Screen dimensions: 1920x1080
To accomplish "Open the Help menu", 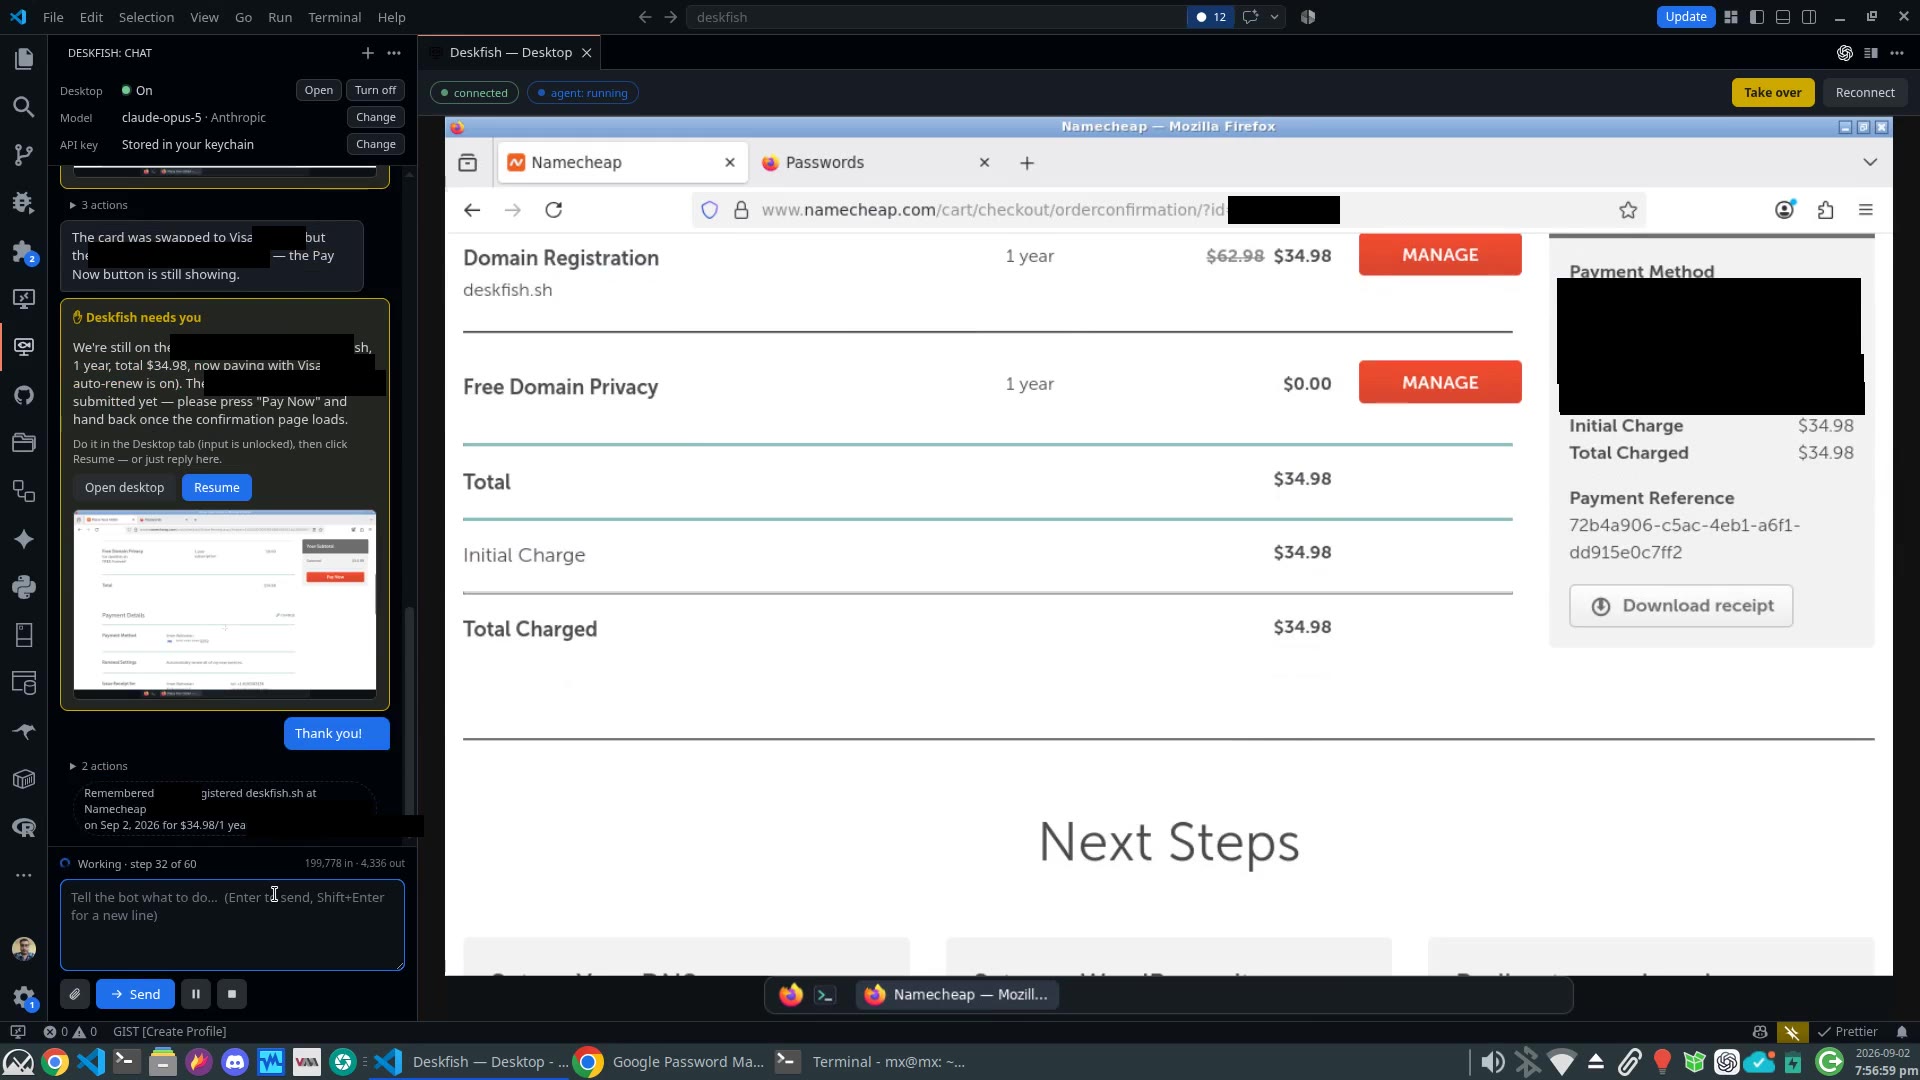I will pyautogui.click(x=391, y=17).
